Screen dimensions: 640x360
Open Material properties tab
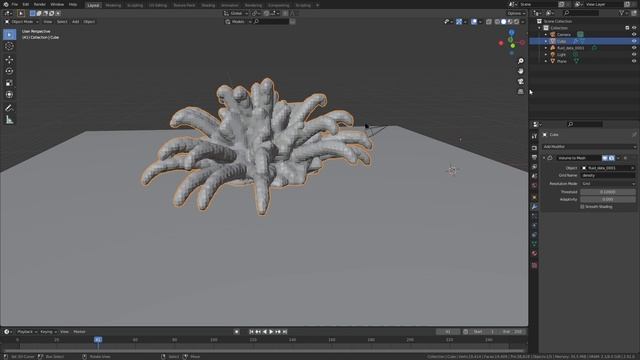534,253
